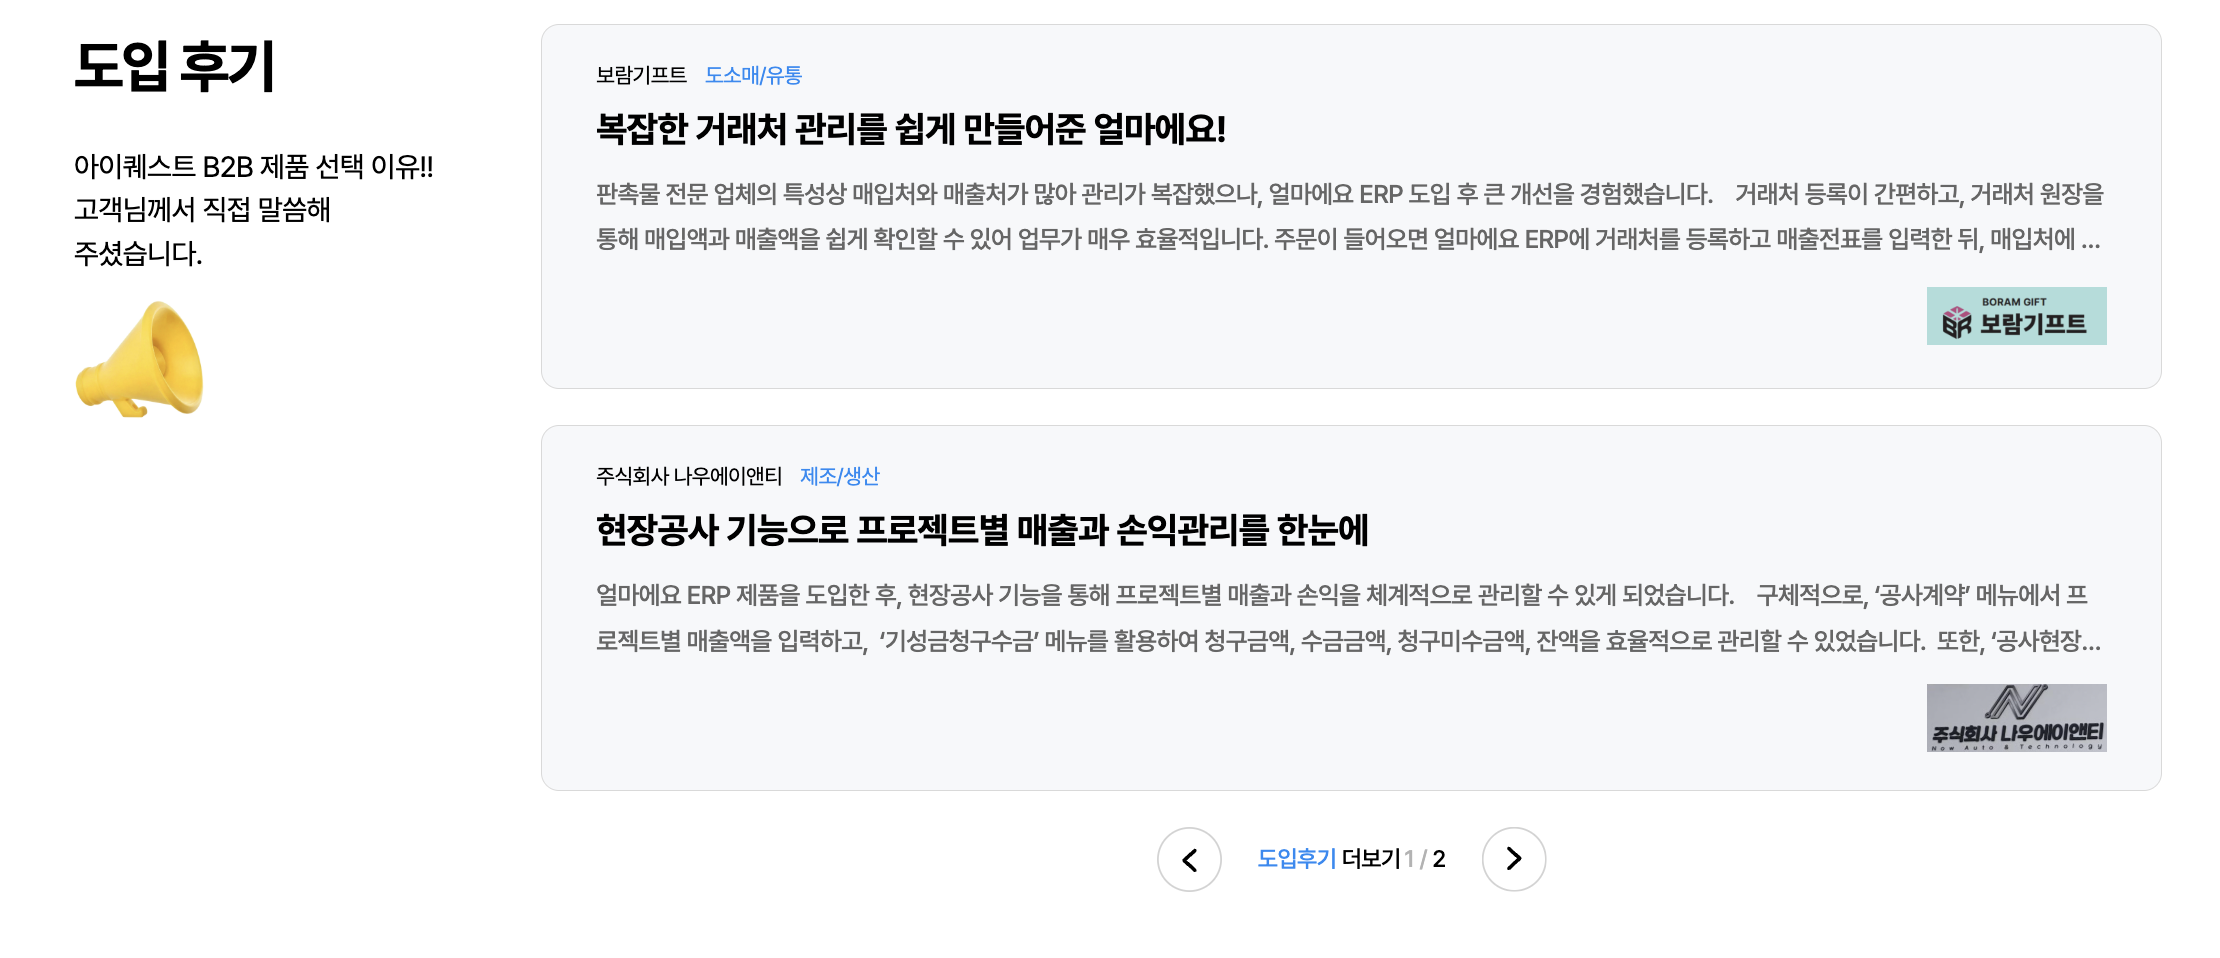2220x958 pixels.
Task: Click the left chevron circle button
Action: point(1189,858)
